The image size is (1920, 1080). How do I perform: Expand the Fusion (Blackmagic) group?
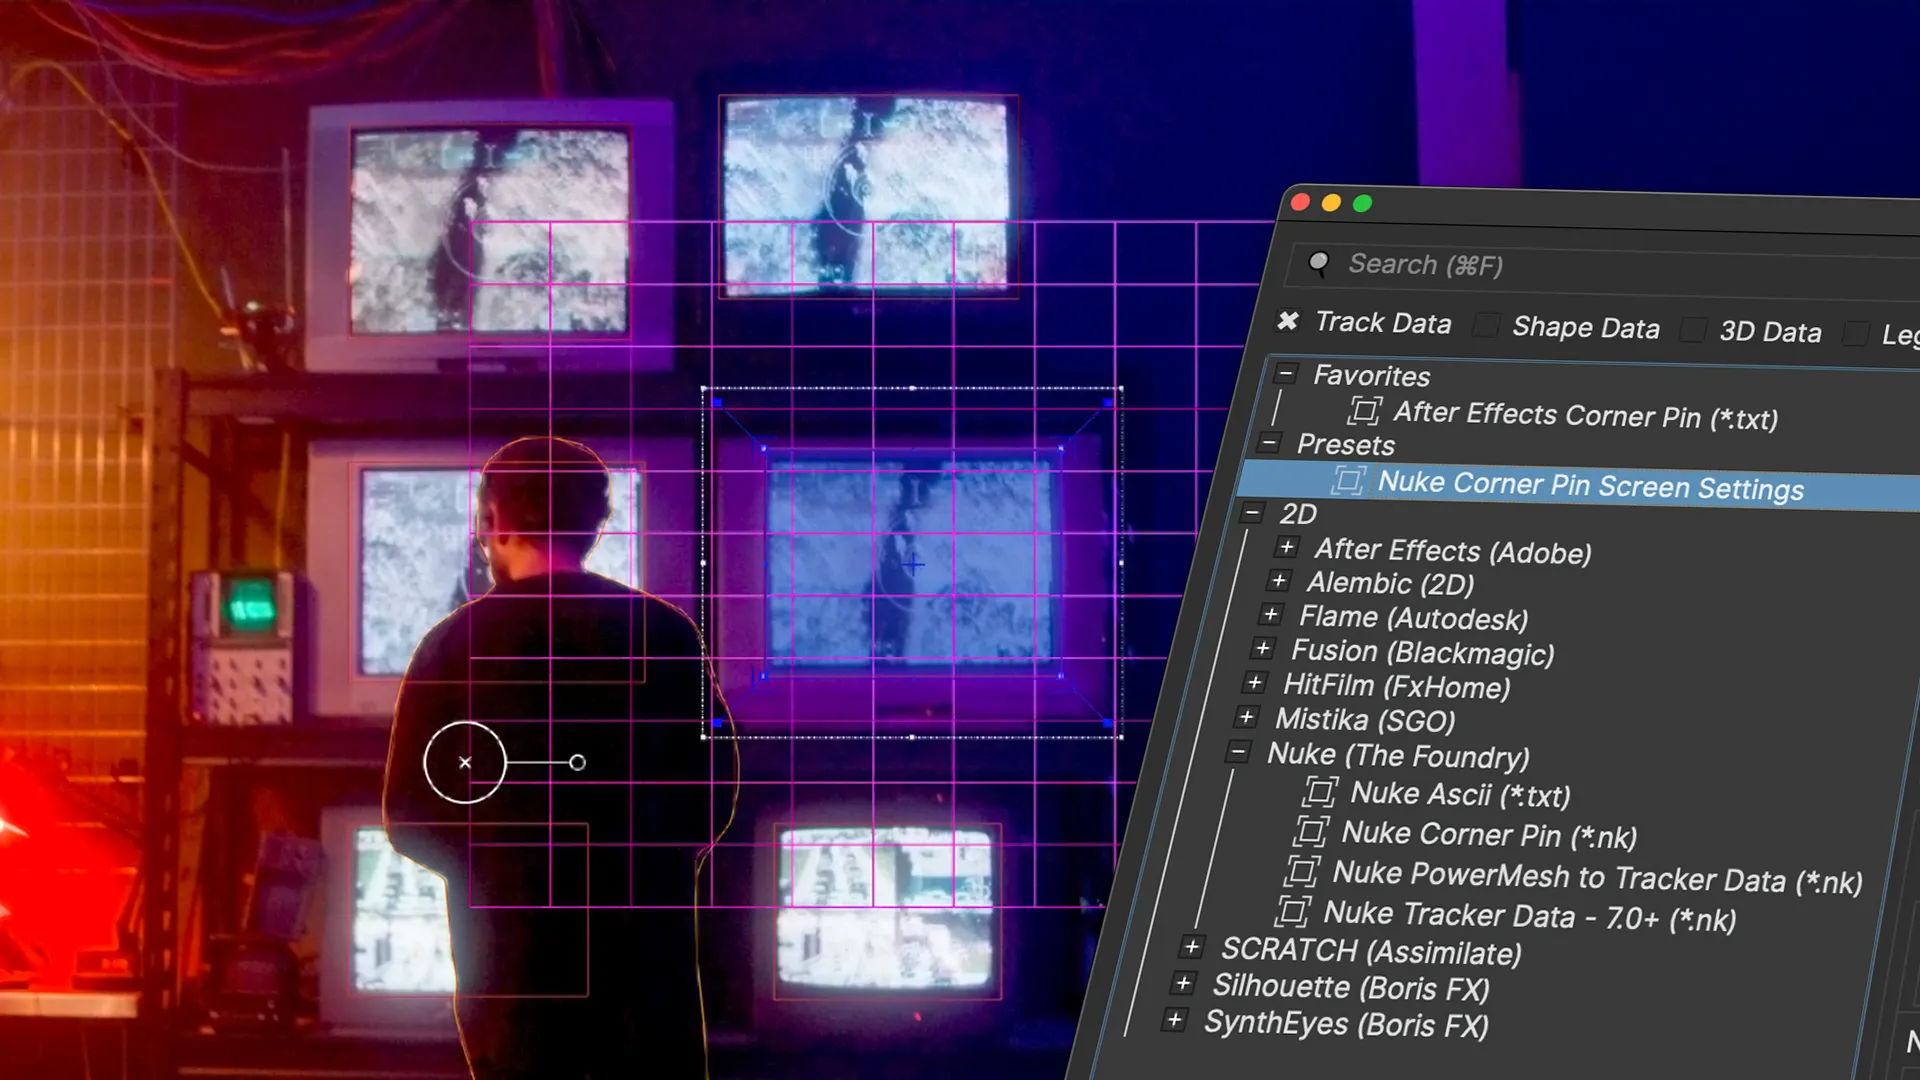click(1263, 649)
